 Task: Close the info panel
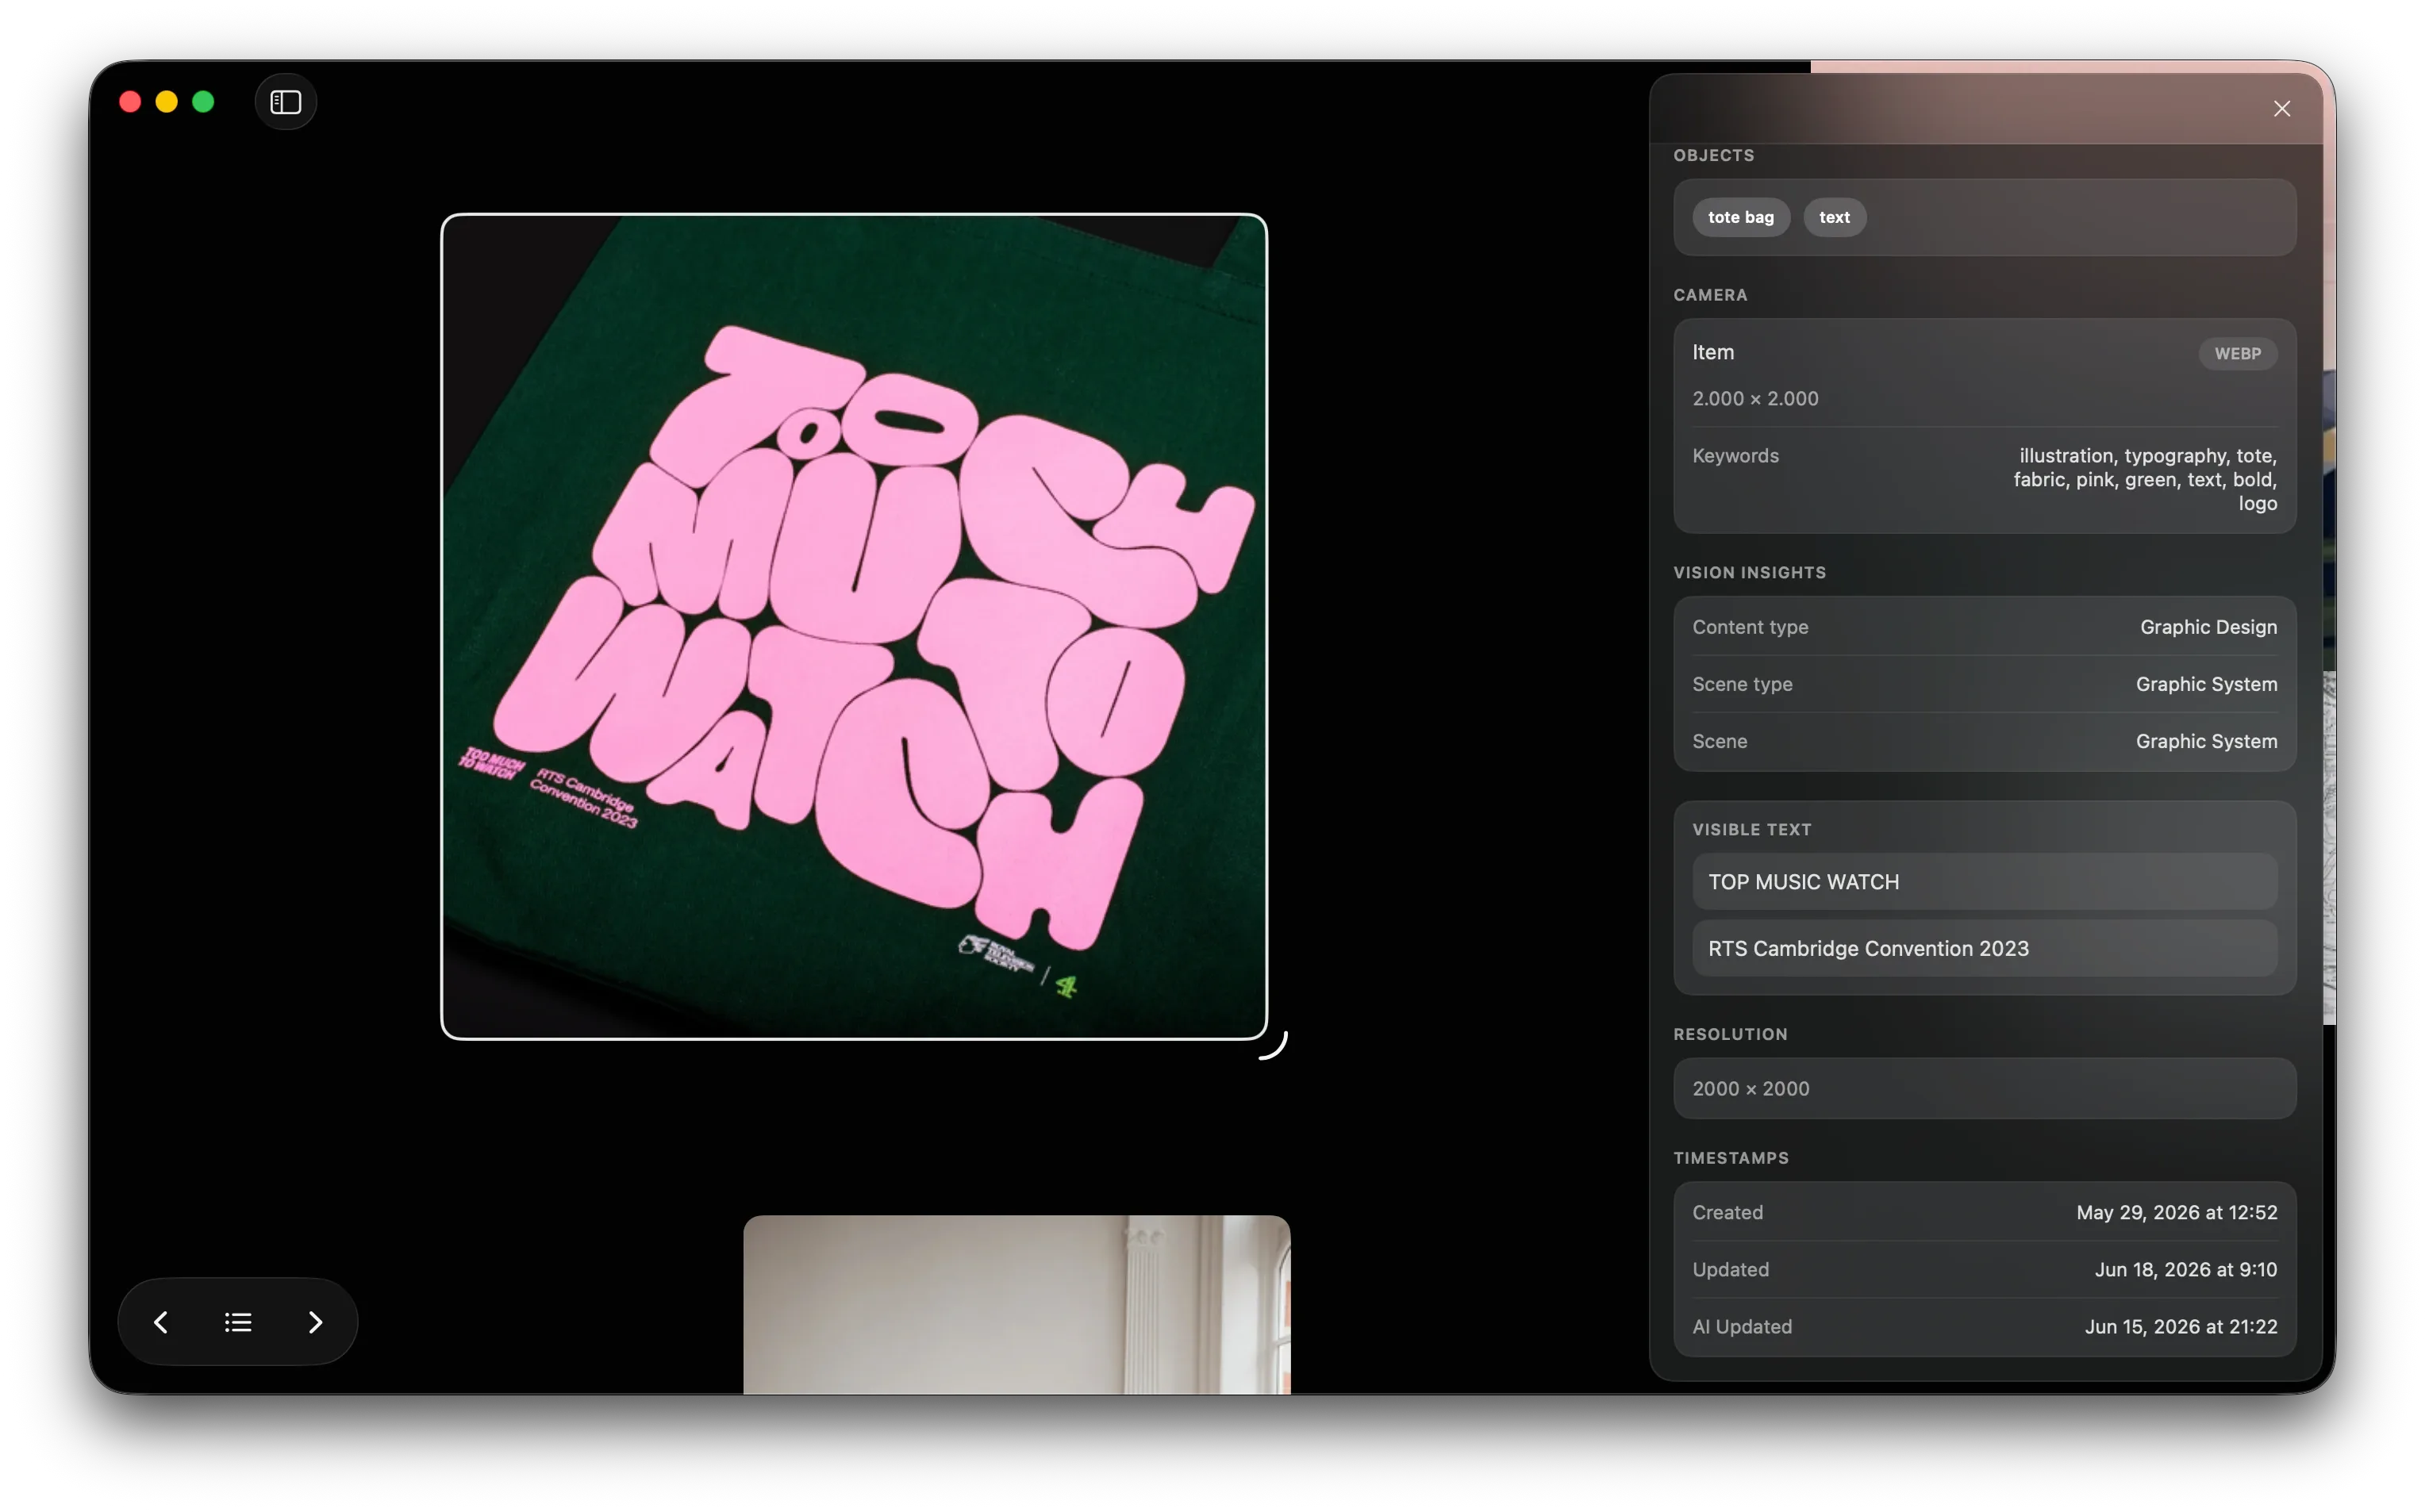2281,108
